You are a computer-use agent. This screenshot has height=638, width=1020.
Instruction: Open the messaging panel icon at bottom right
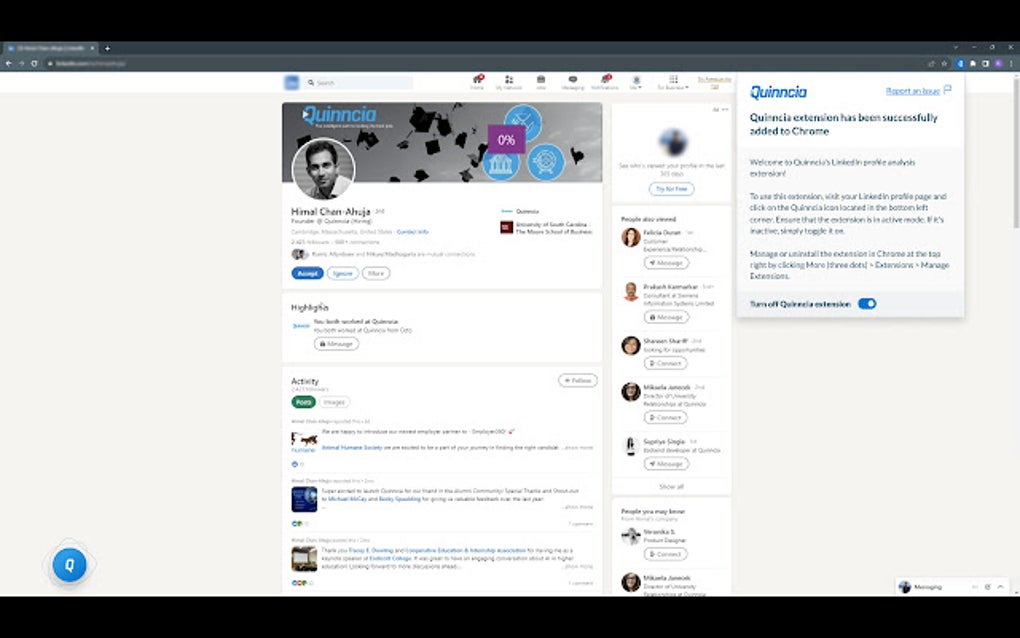[906, 587]
